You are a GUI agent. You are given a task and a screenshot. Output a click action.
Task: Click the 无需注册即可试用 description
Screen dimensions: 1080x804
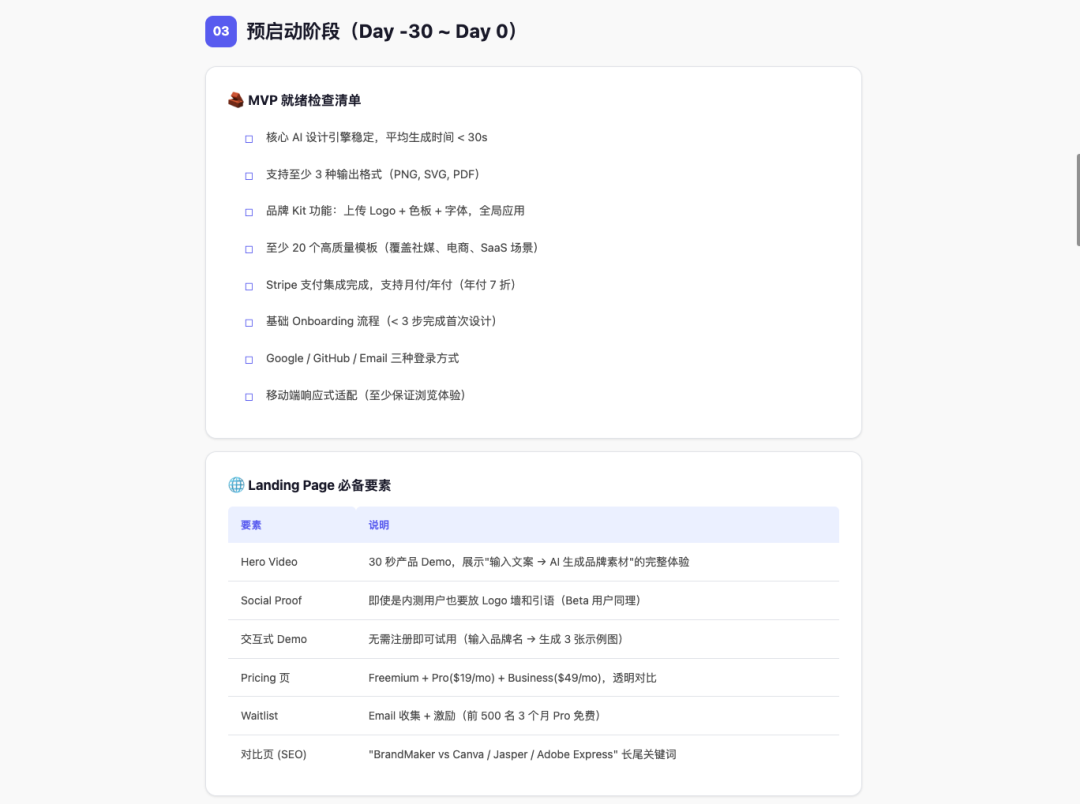tap(495, 639)
